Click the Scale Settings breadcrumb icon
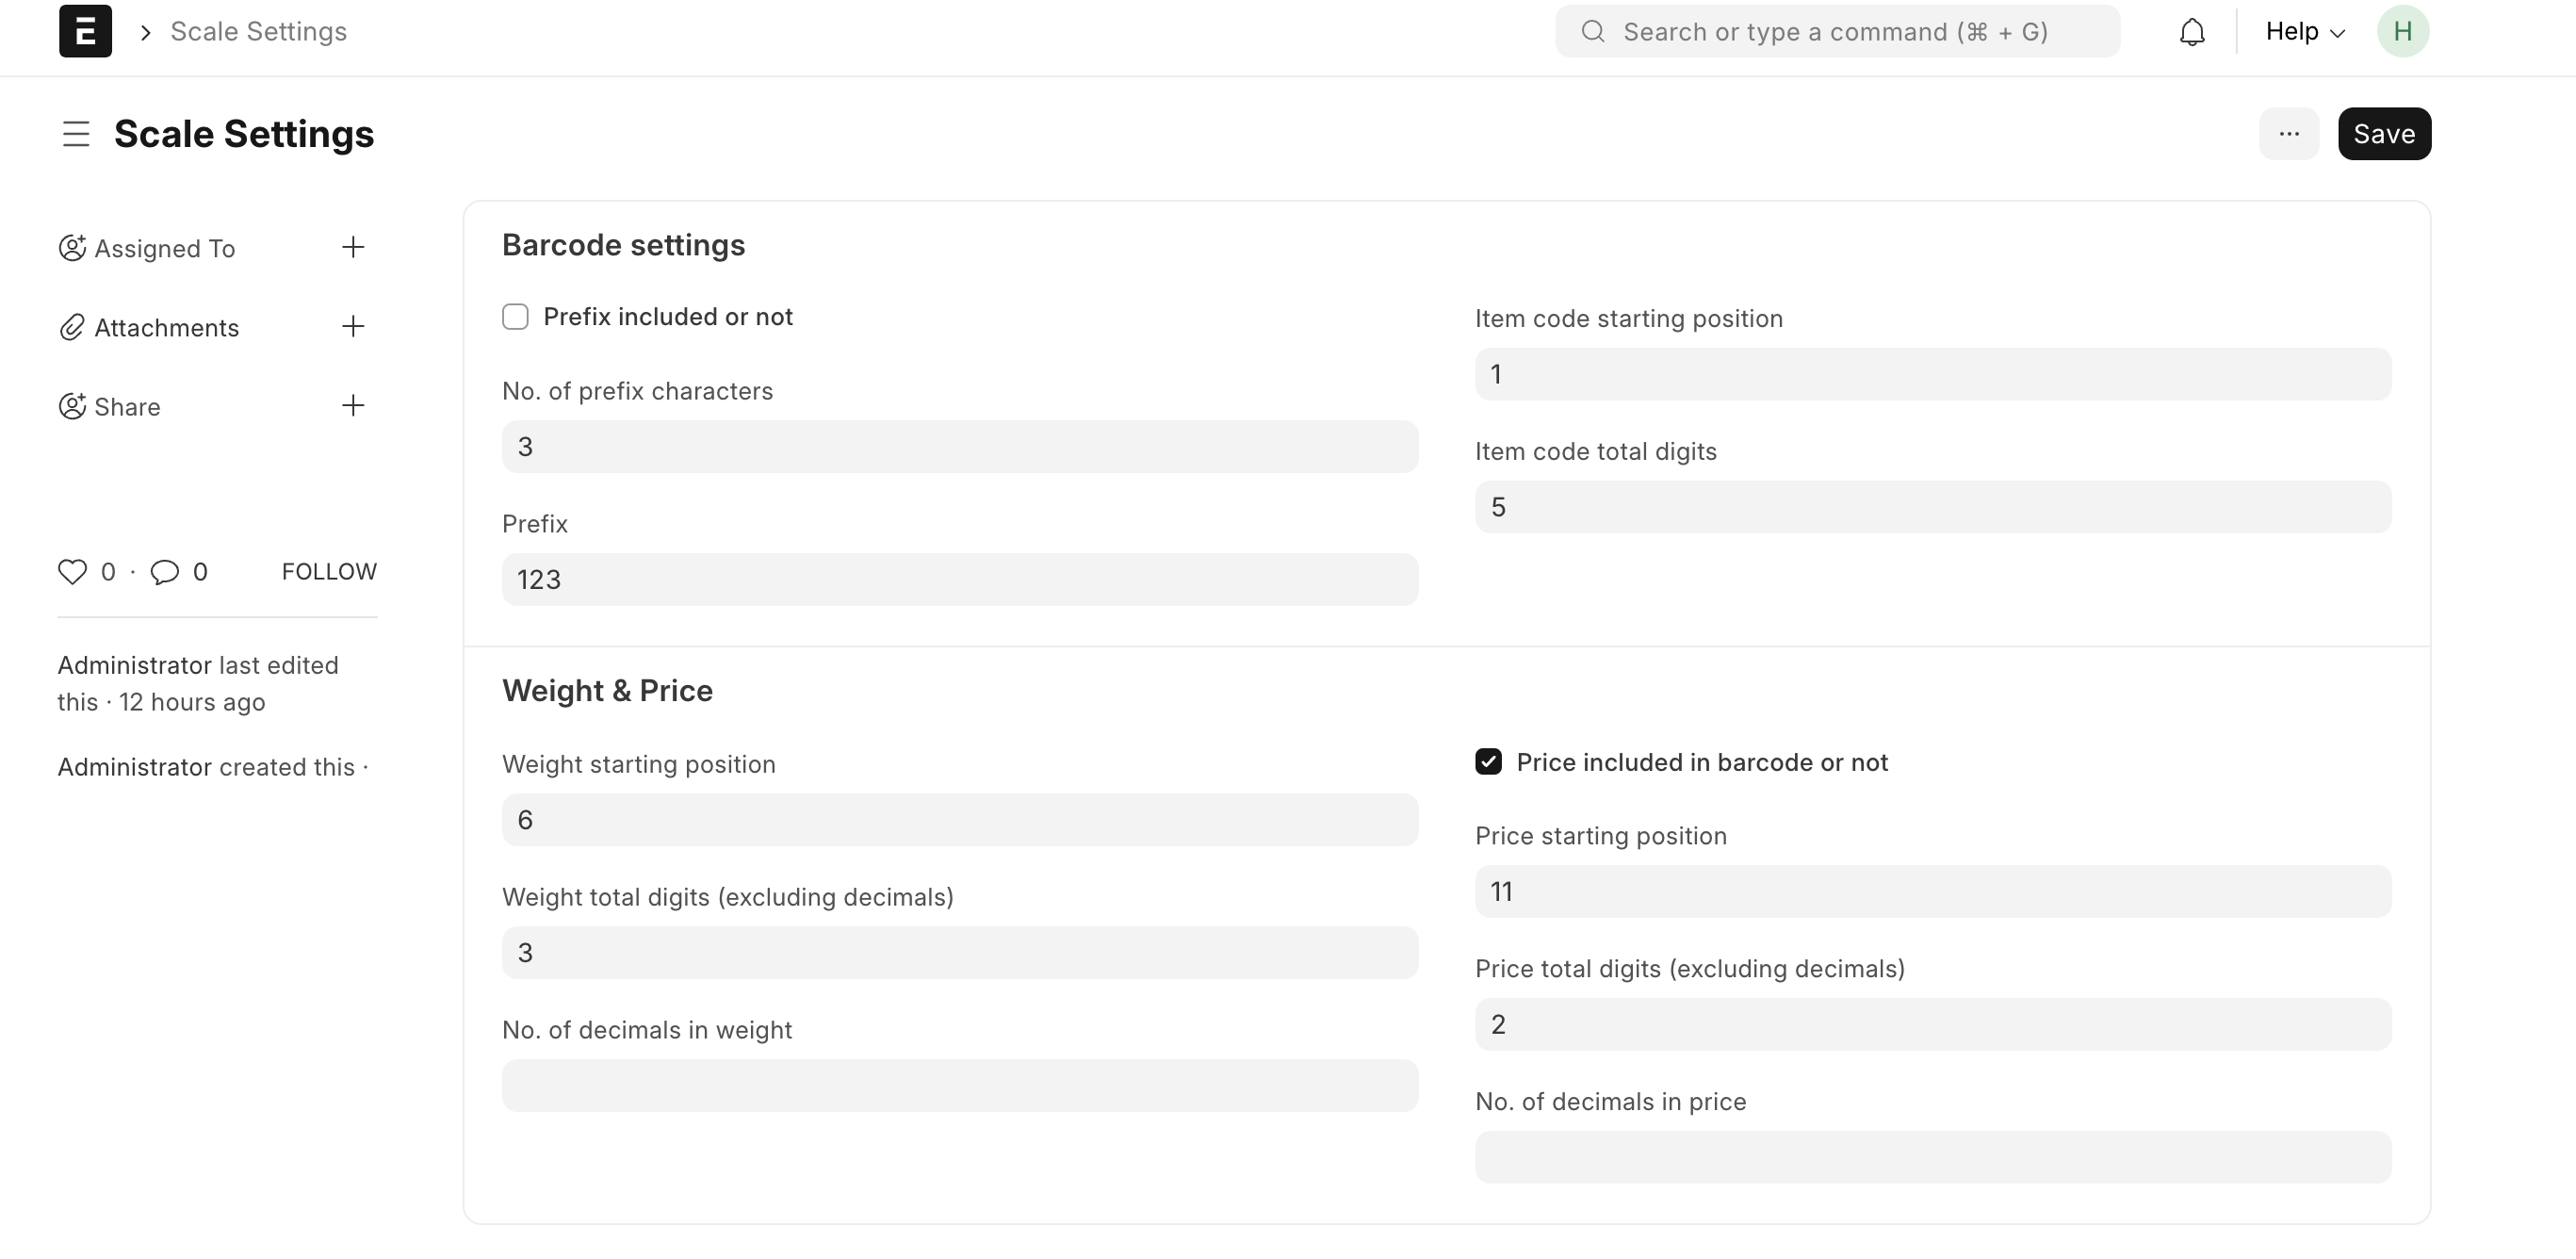This screenshot has width=2576, height=1259. [146, 31]
